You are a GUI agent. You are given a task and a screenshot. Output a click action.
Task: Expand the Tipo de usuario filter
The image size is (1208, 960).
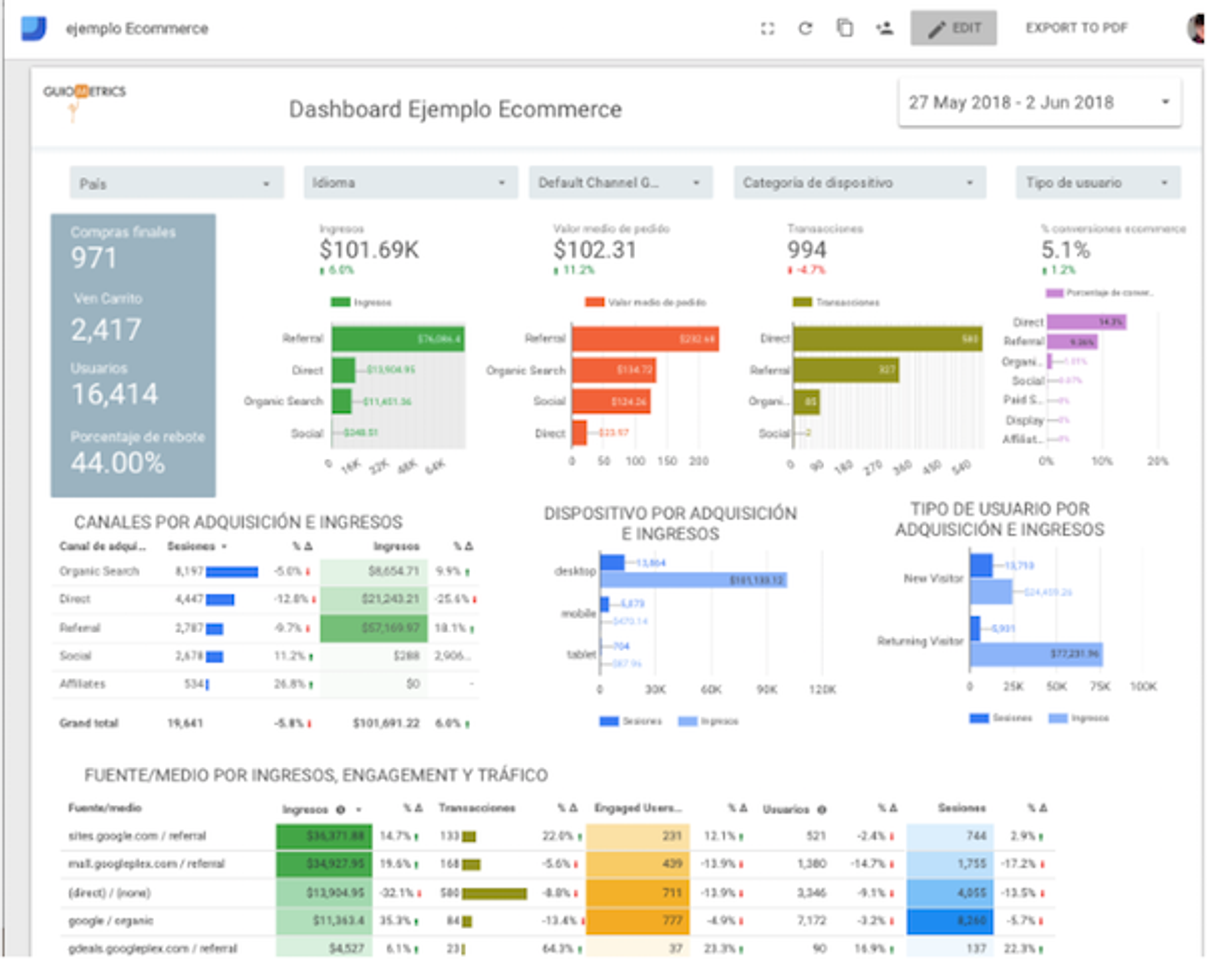pyautogui.click(x=1097, y=183)
